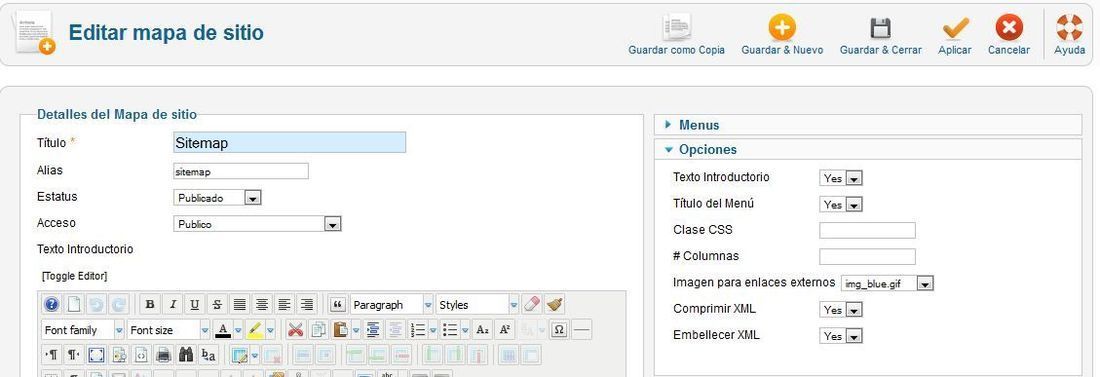
Task: Apply right alignment
Action: click(307, 305)
